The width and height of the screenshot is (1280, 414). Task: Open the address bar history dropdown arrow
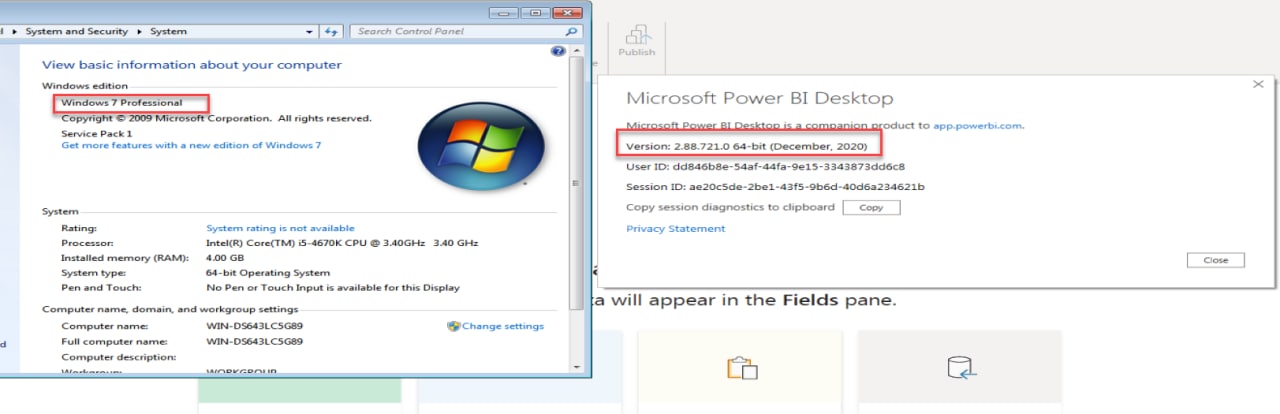311,32
